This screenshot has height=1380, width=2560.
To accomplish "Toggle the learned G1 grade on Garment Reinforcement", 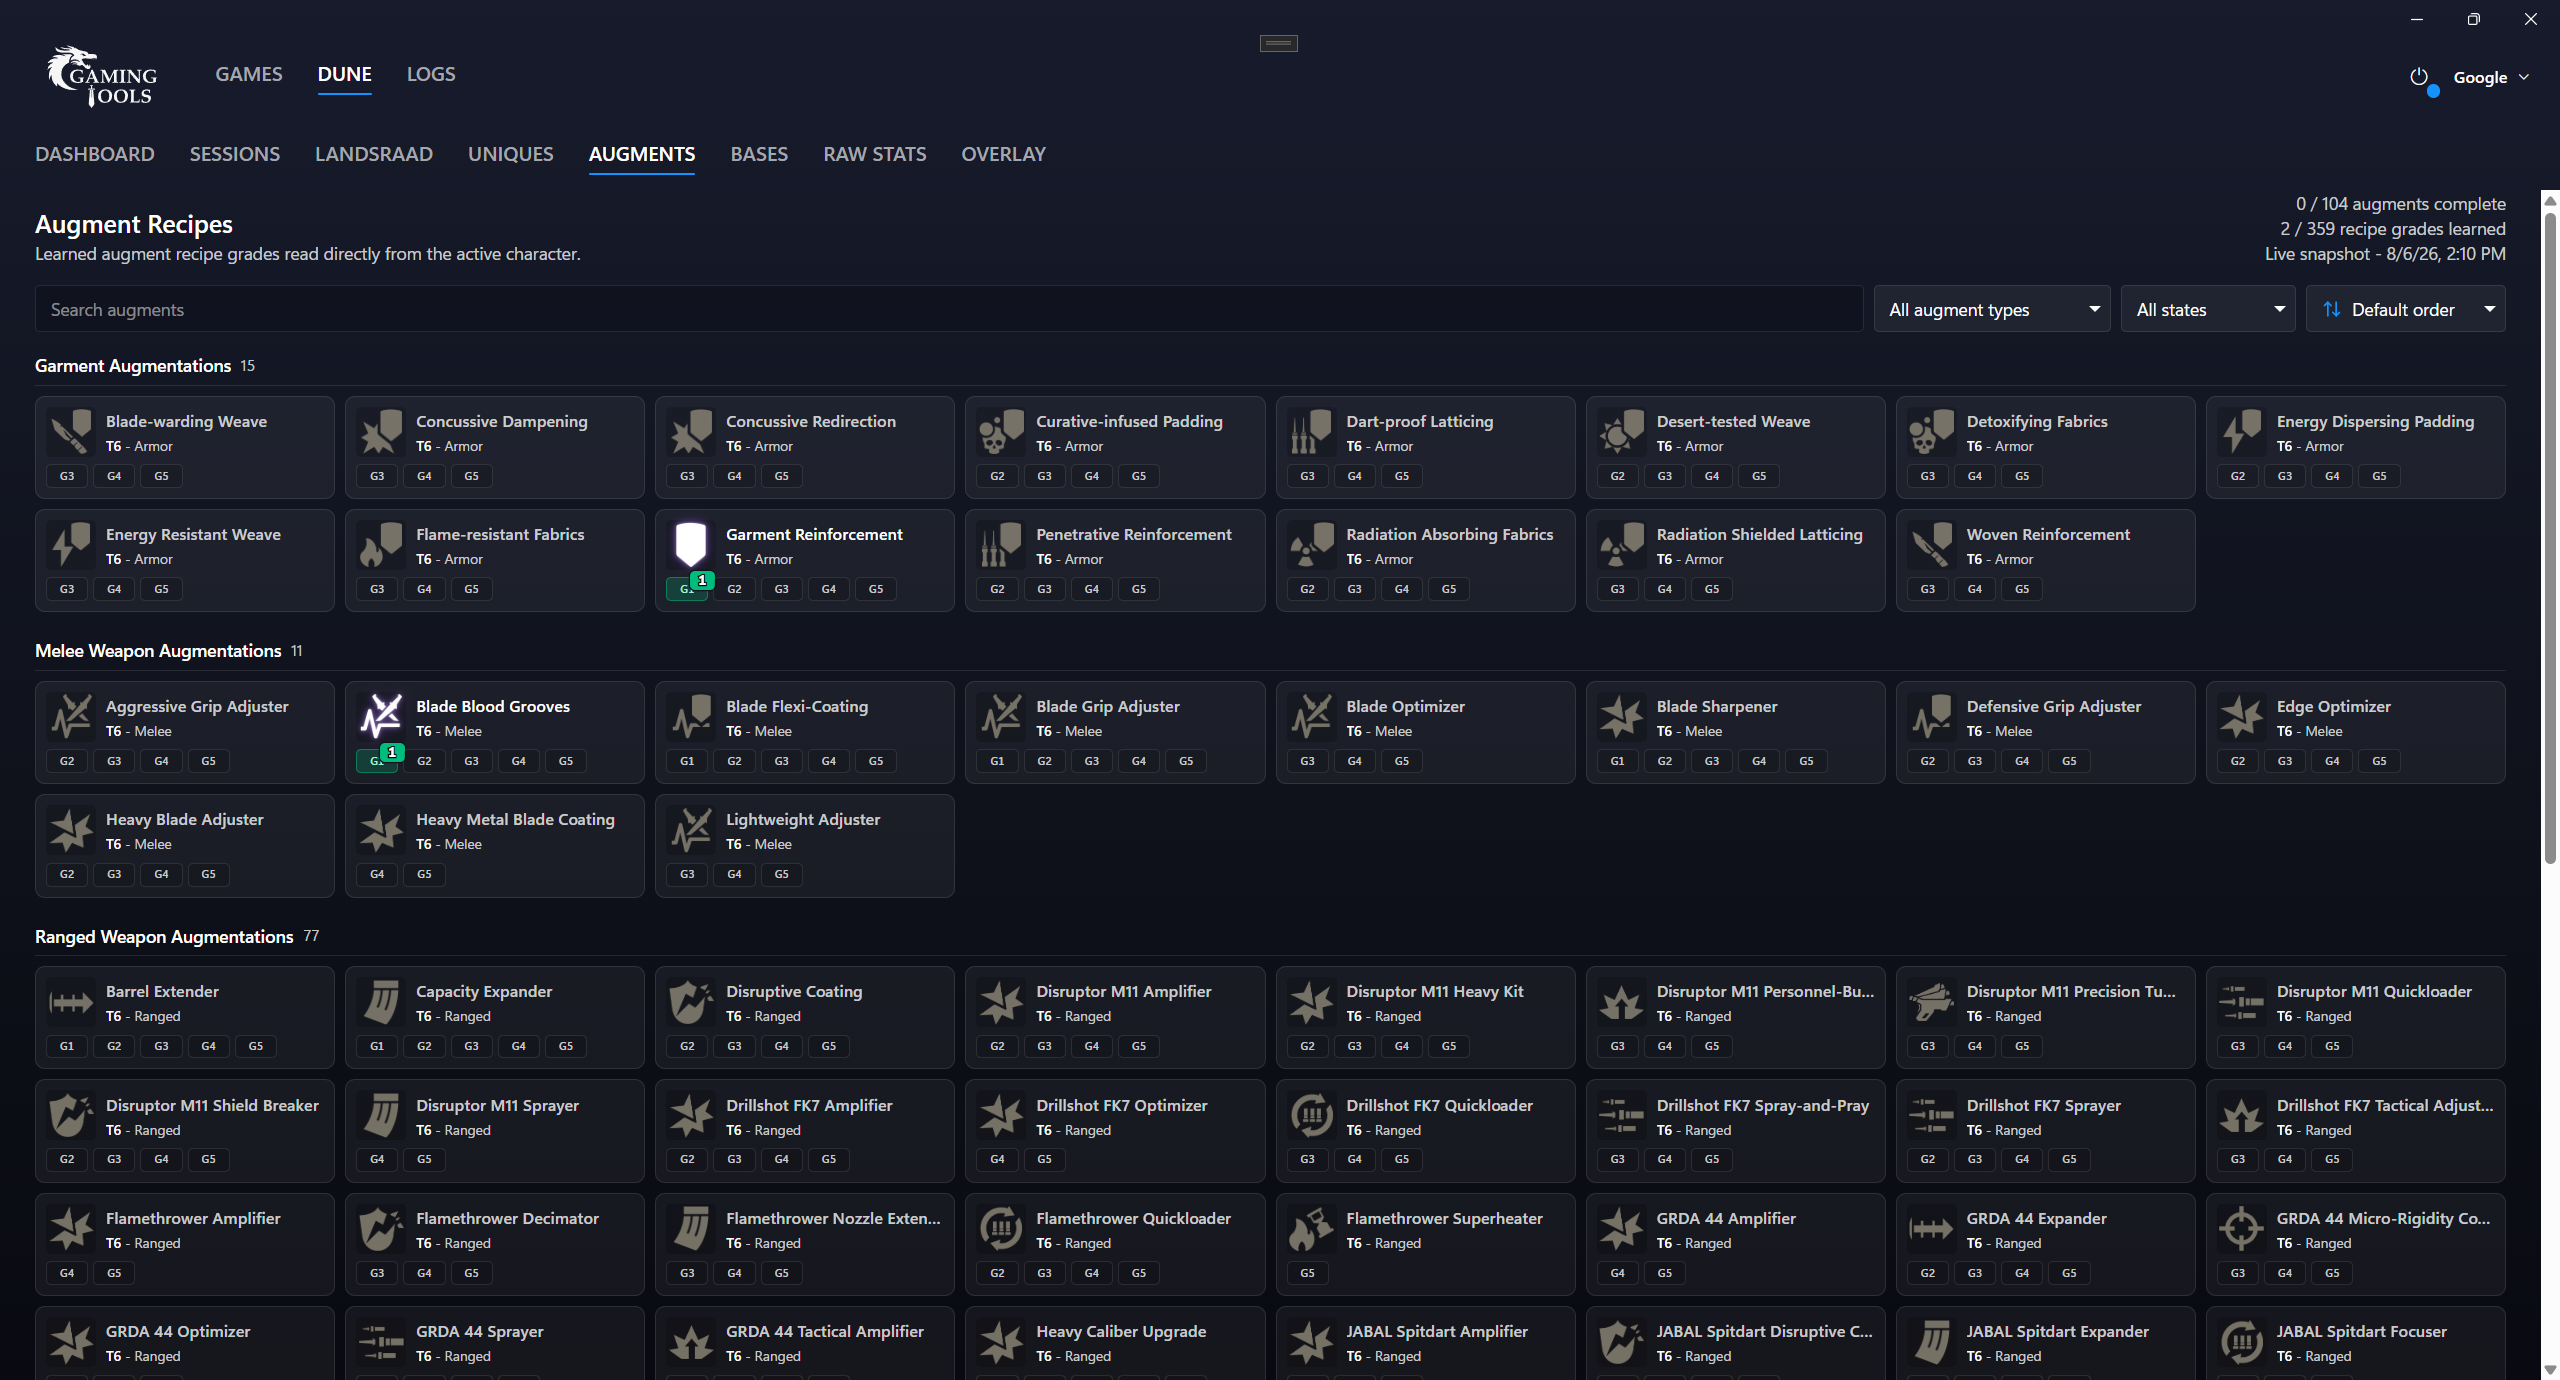I will 688,588.
